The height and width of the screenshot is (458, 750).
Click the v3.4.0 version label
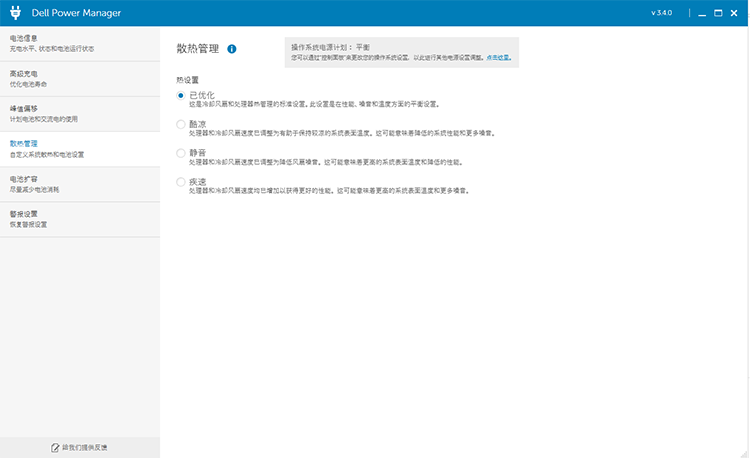[x=662, y=13]
